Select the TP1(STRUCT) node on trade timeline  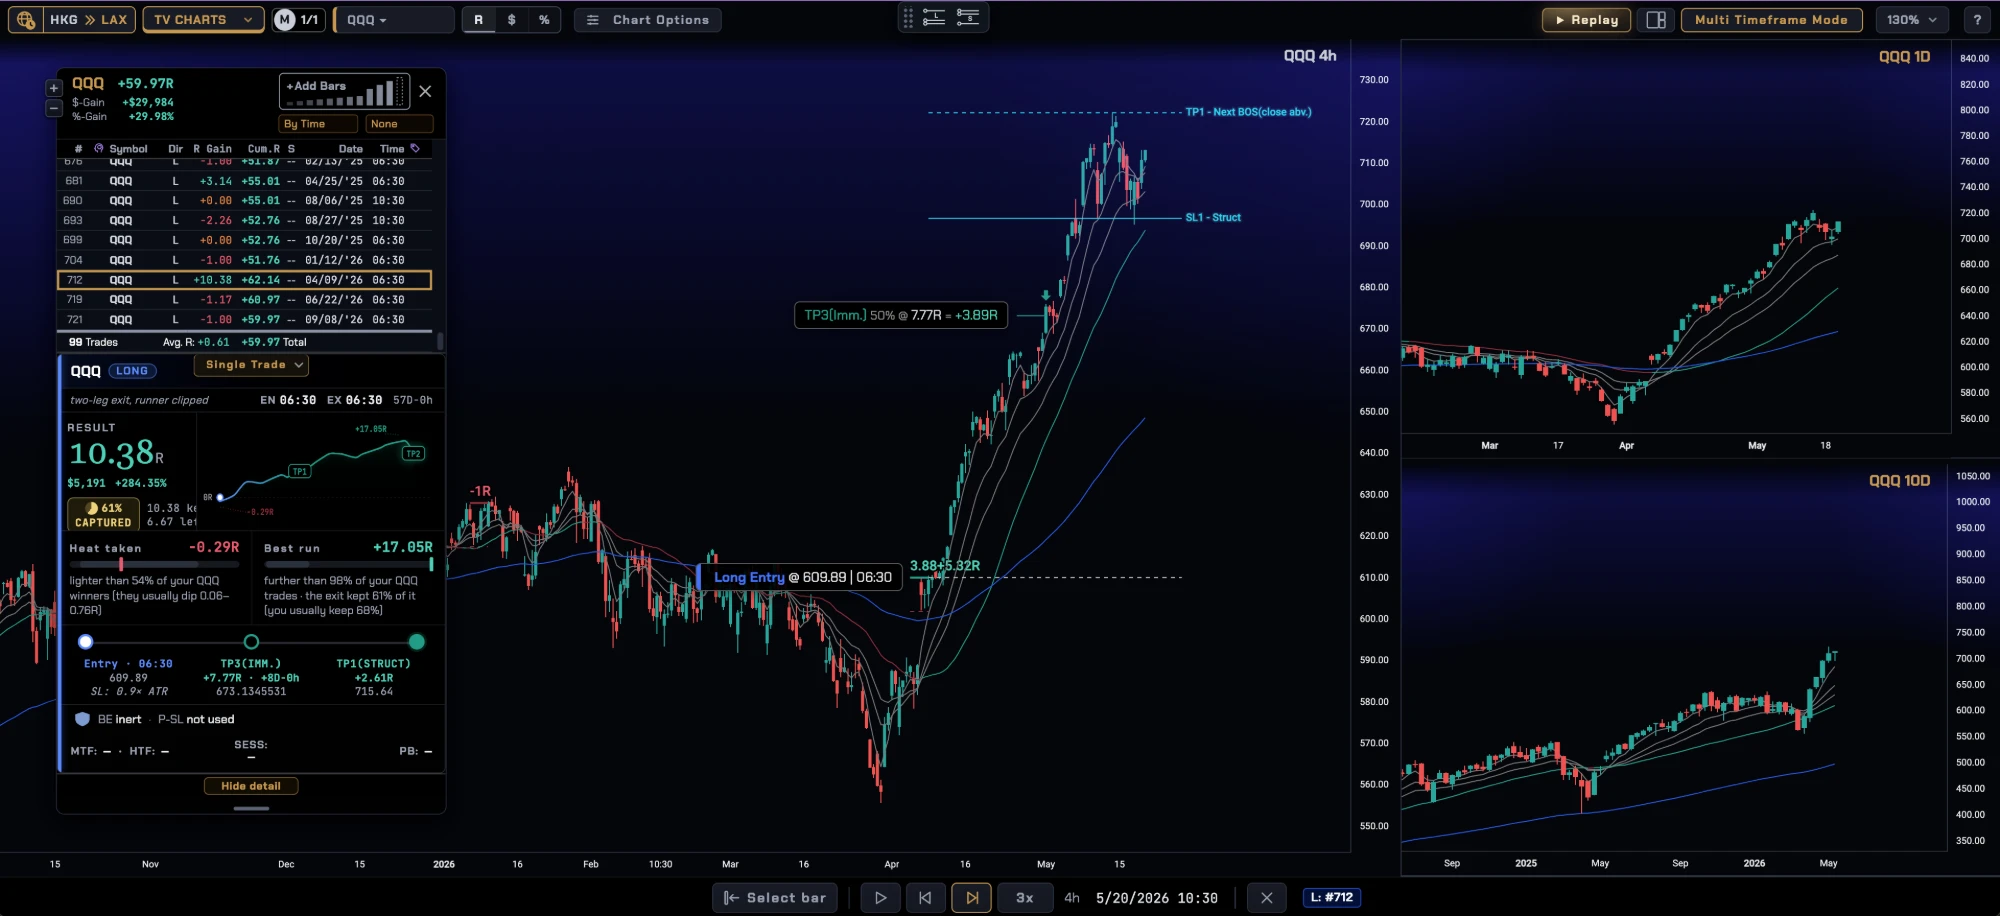click(x=417, y=642)
